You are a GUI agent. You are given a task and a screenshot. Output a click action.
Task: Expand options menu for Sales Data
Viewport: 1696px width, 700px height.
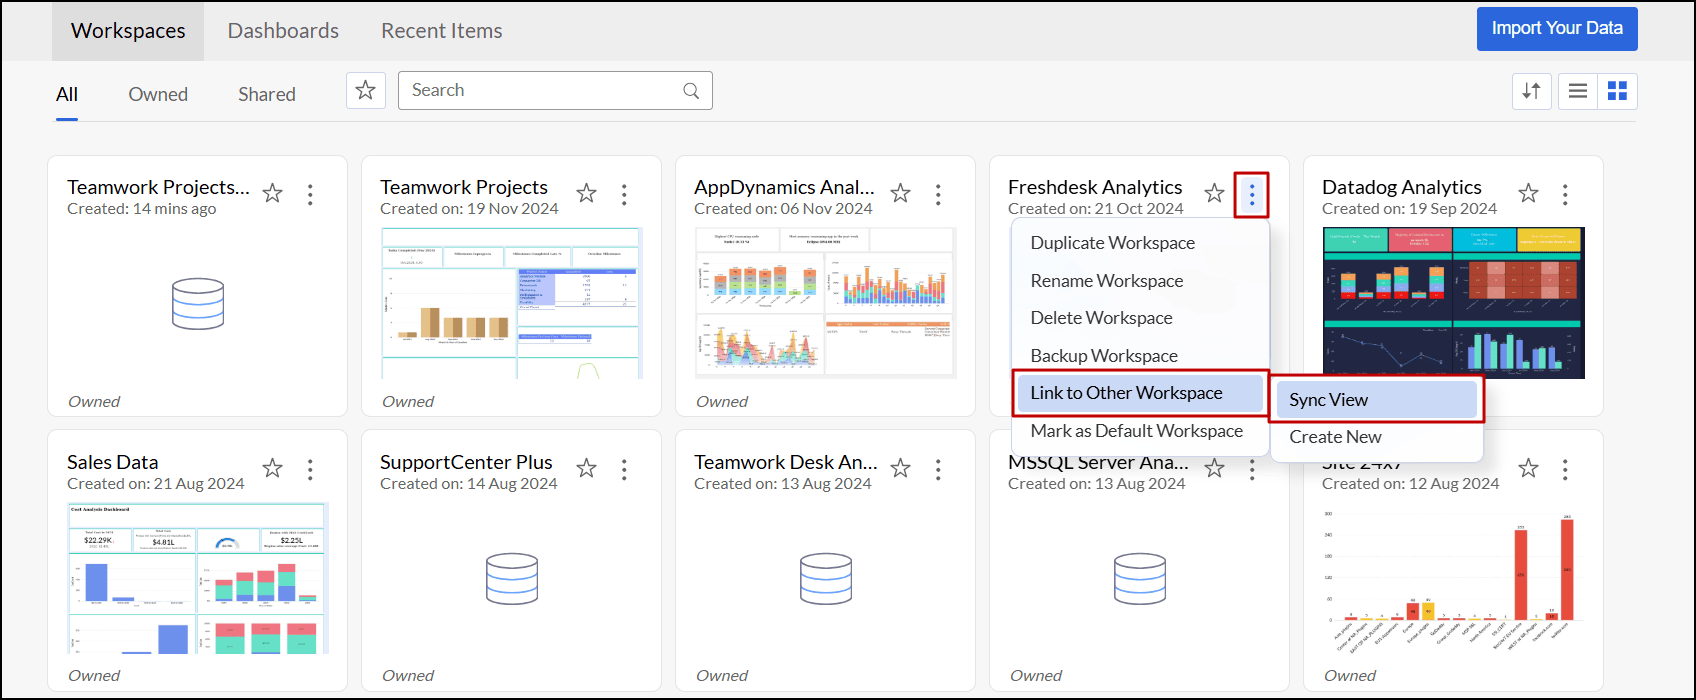coord(310,469)
